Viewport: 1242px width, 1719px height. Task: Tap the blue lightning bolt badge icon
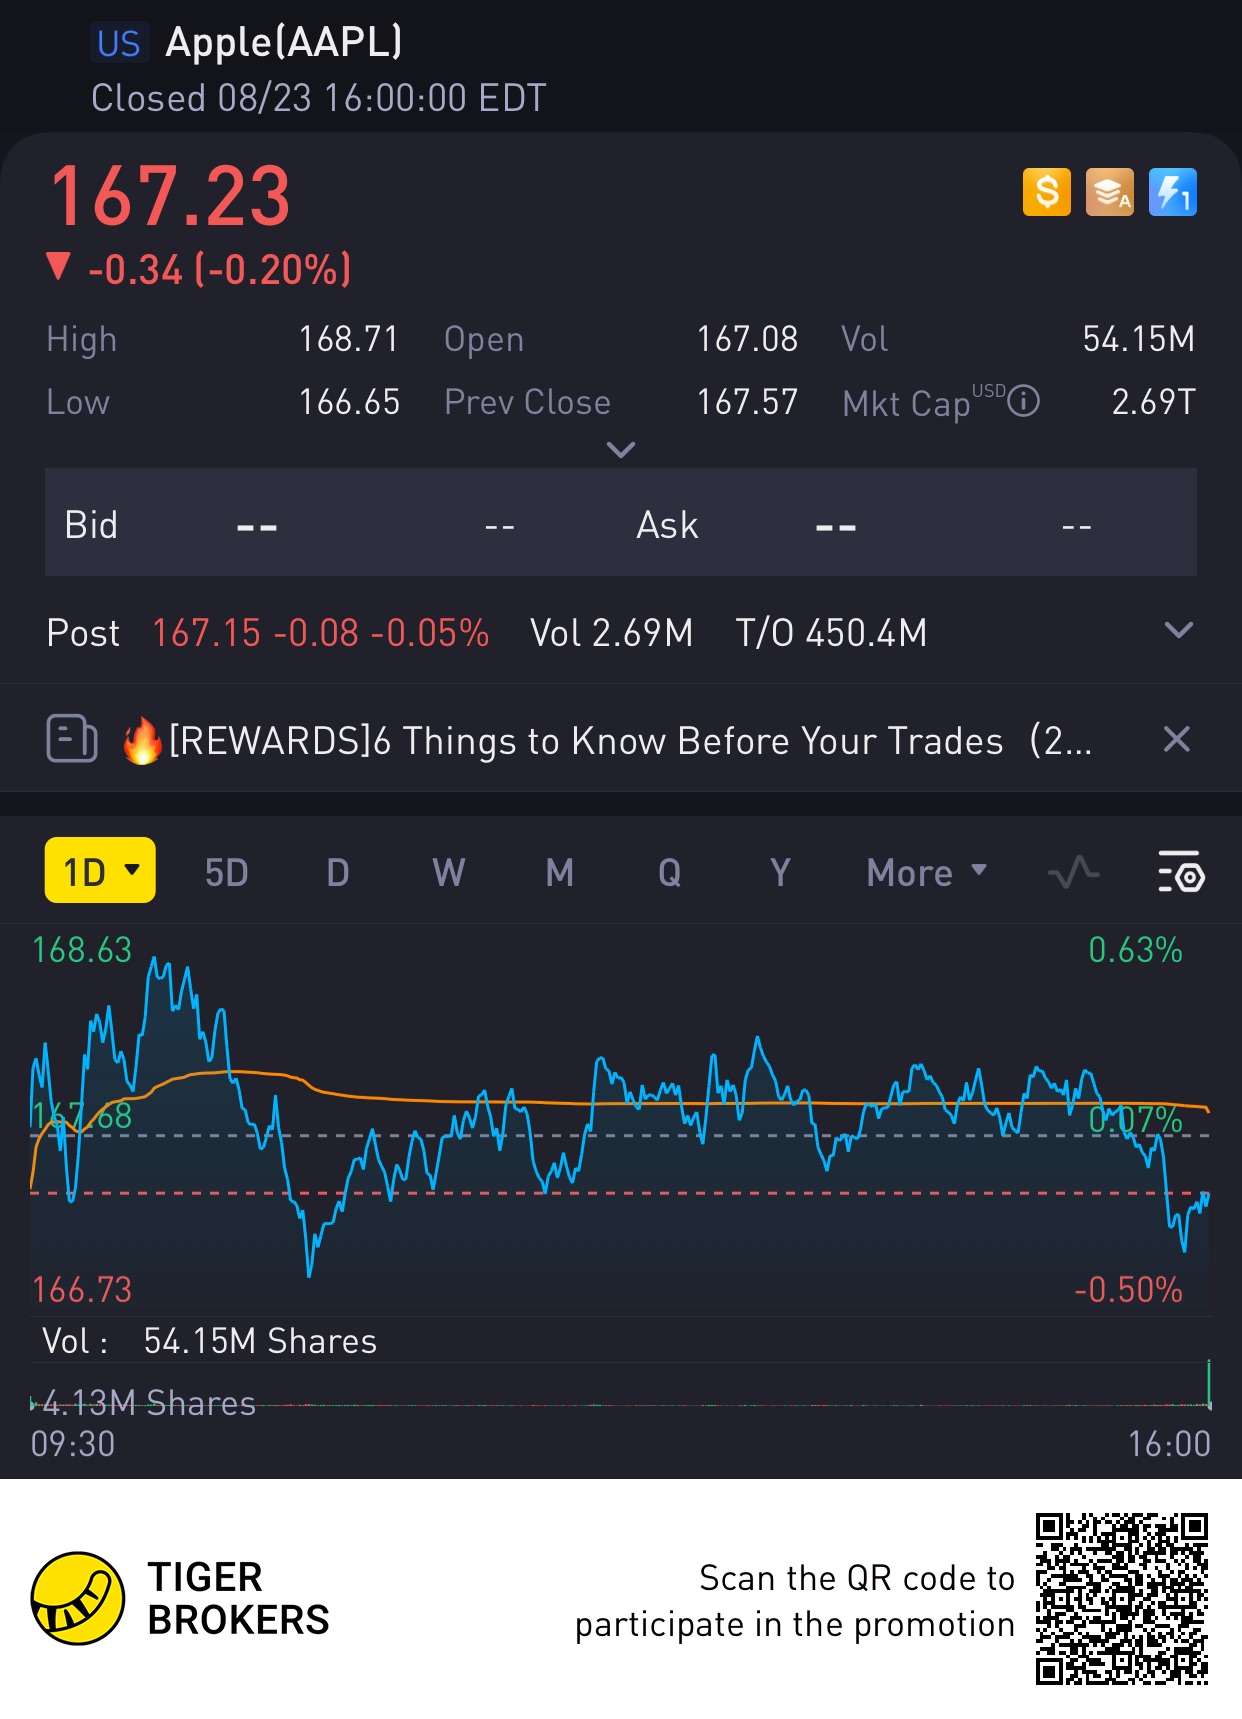point(1173,192)
